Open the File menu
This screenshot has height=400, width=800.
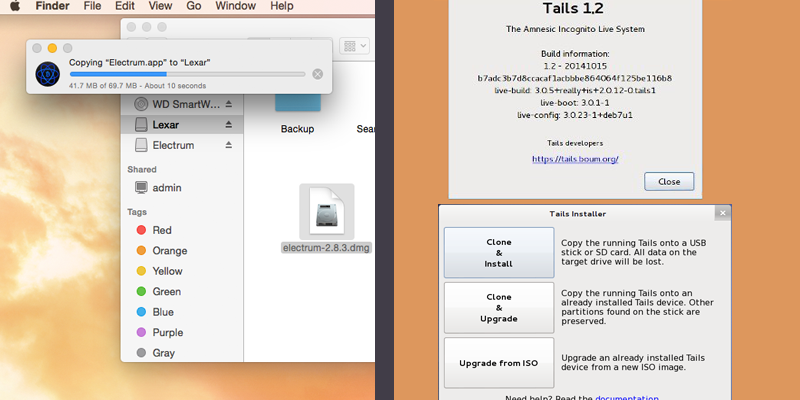(92, 6)
